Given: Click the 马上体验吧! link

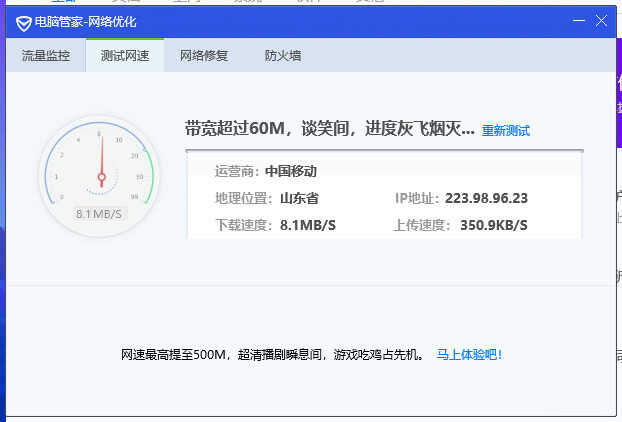Looking at the screenshot, I should pyautogui.click(x=469, y=354).
